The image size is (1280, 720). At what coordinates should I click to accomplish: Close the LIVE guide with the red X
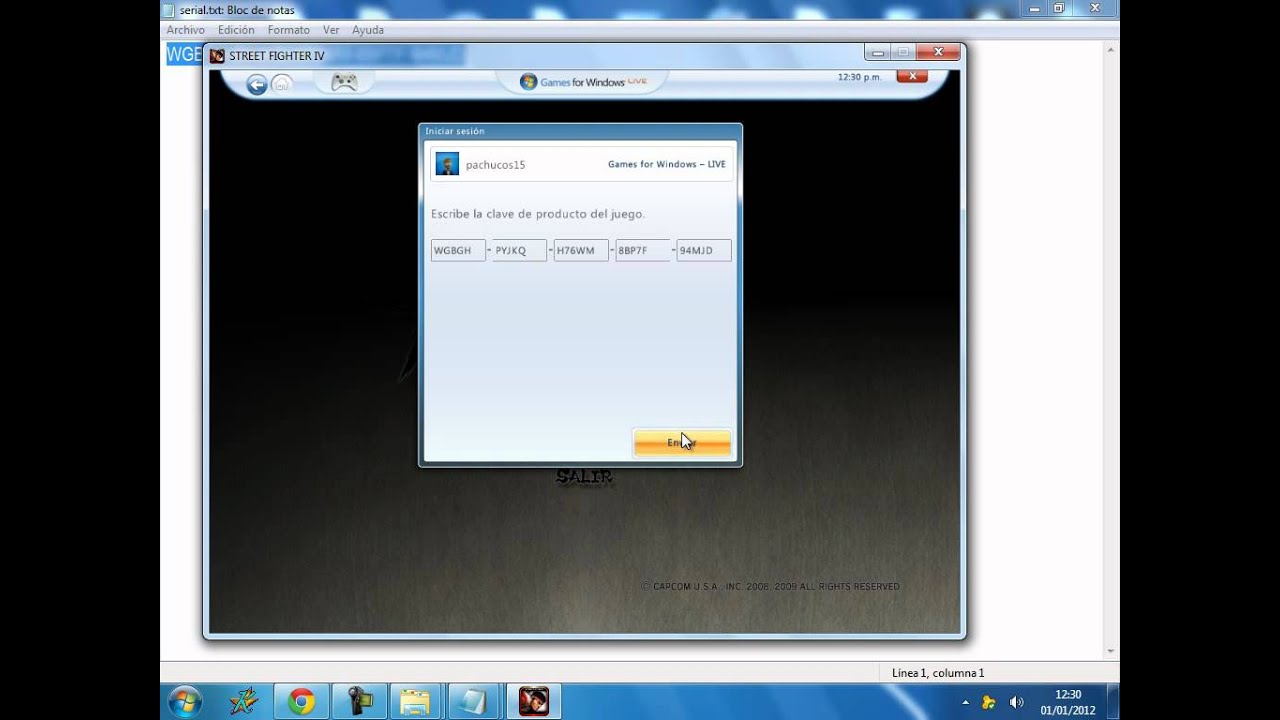tap(912, 77)
